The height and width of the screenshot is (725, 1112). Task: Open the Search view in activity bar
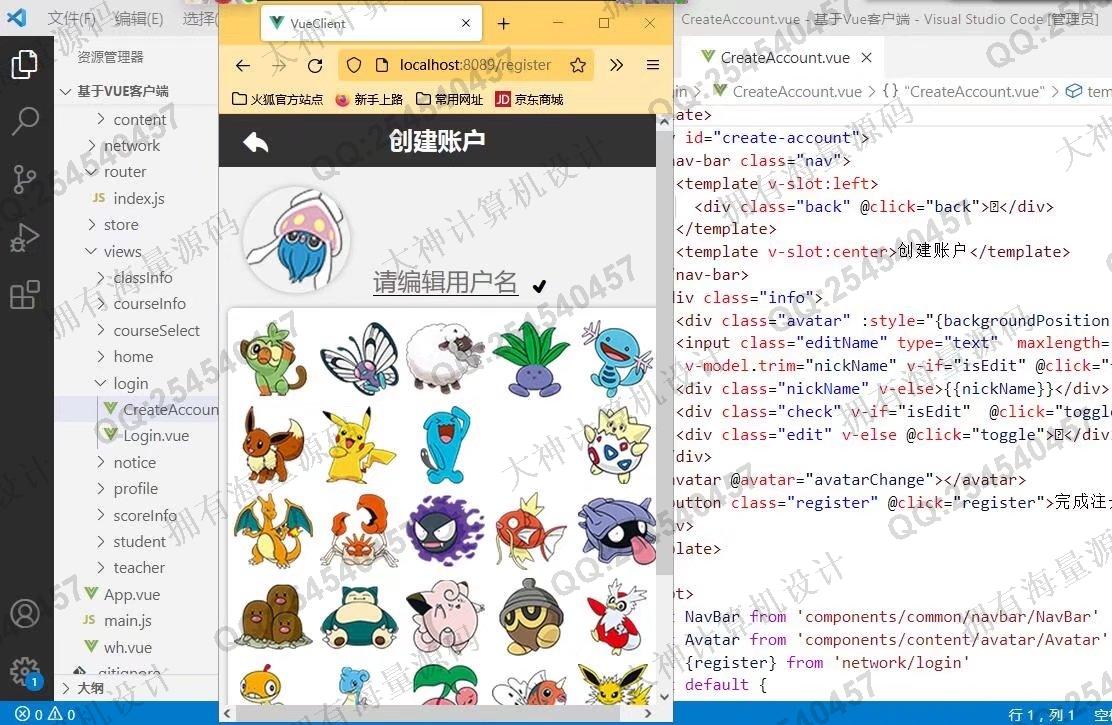coord(25,121)
